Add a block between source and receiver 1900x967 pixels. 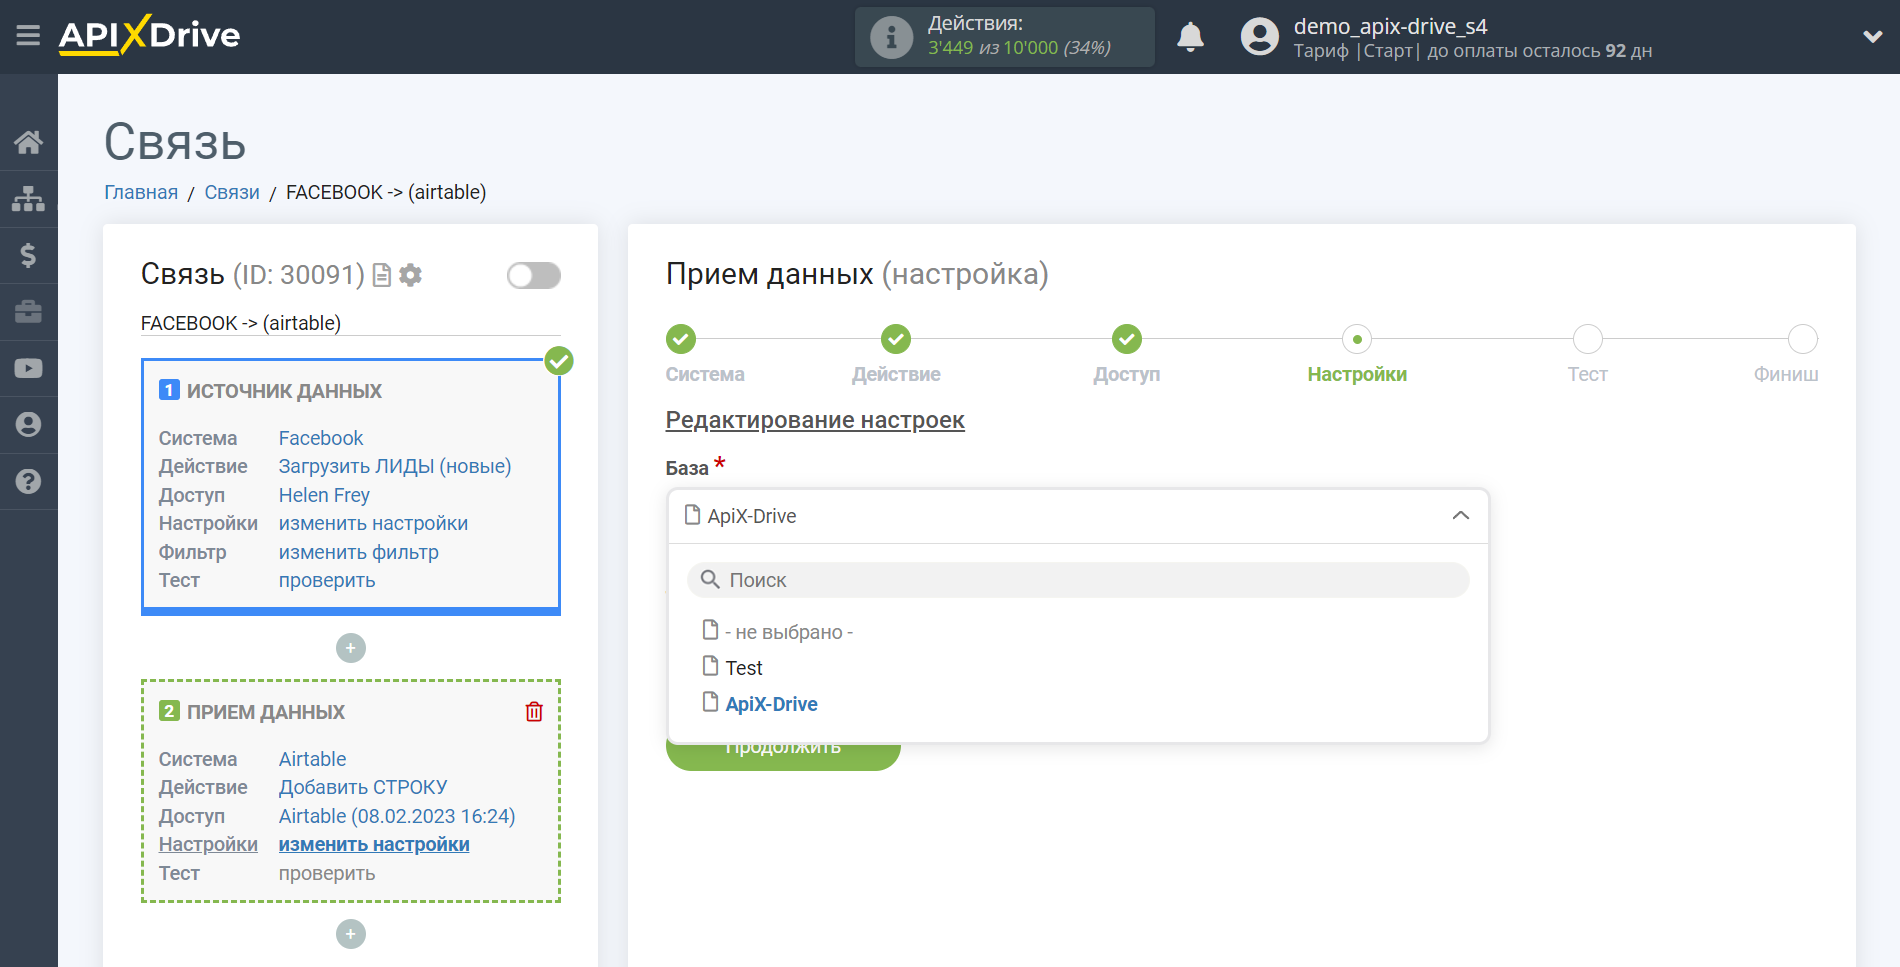point(350,648)
